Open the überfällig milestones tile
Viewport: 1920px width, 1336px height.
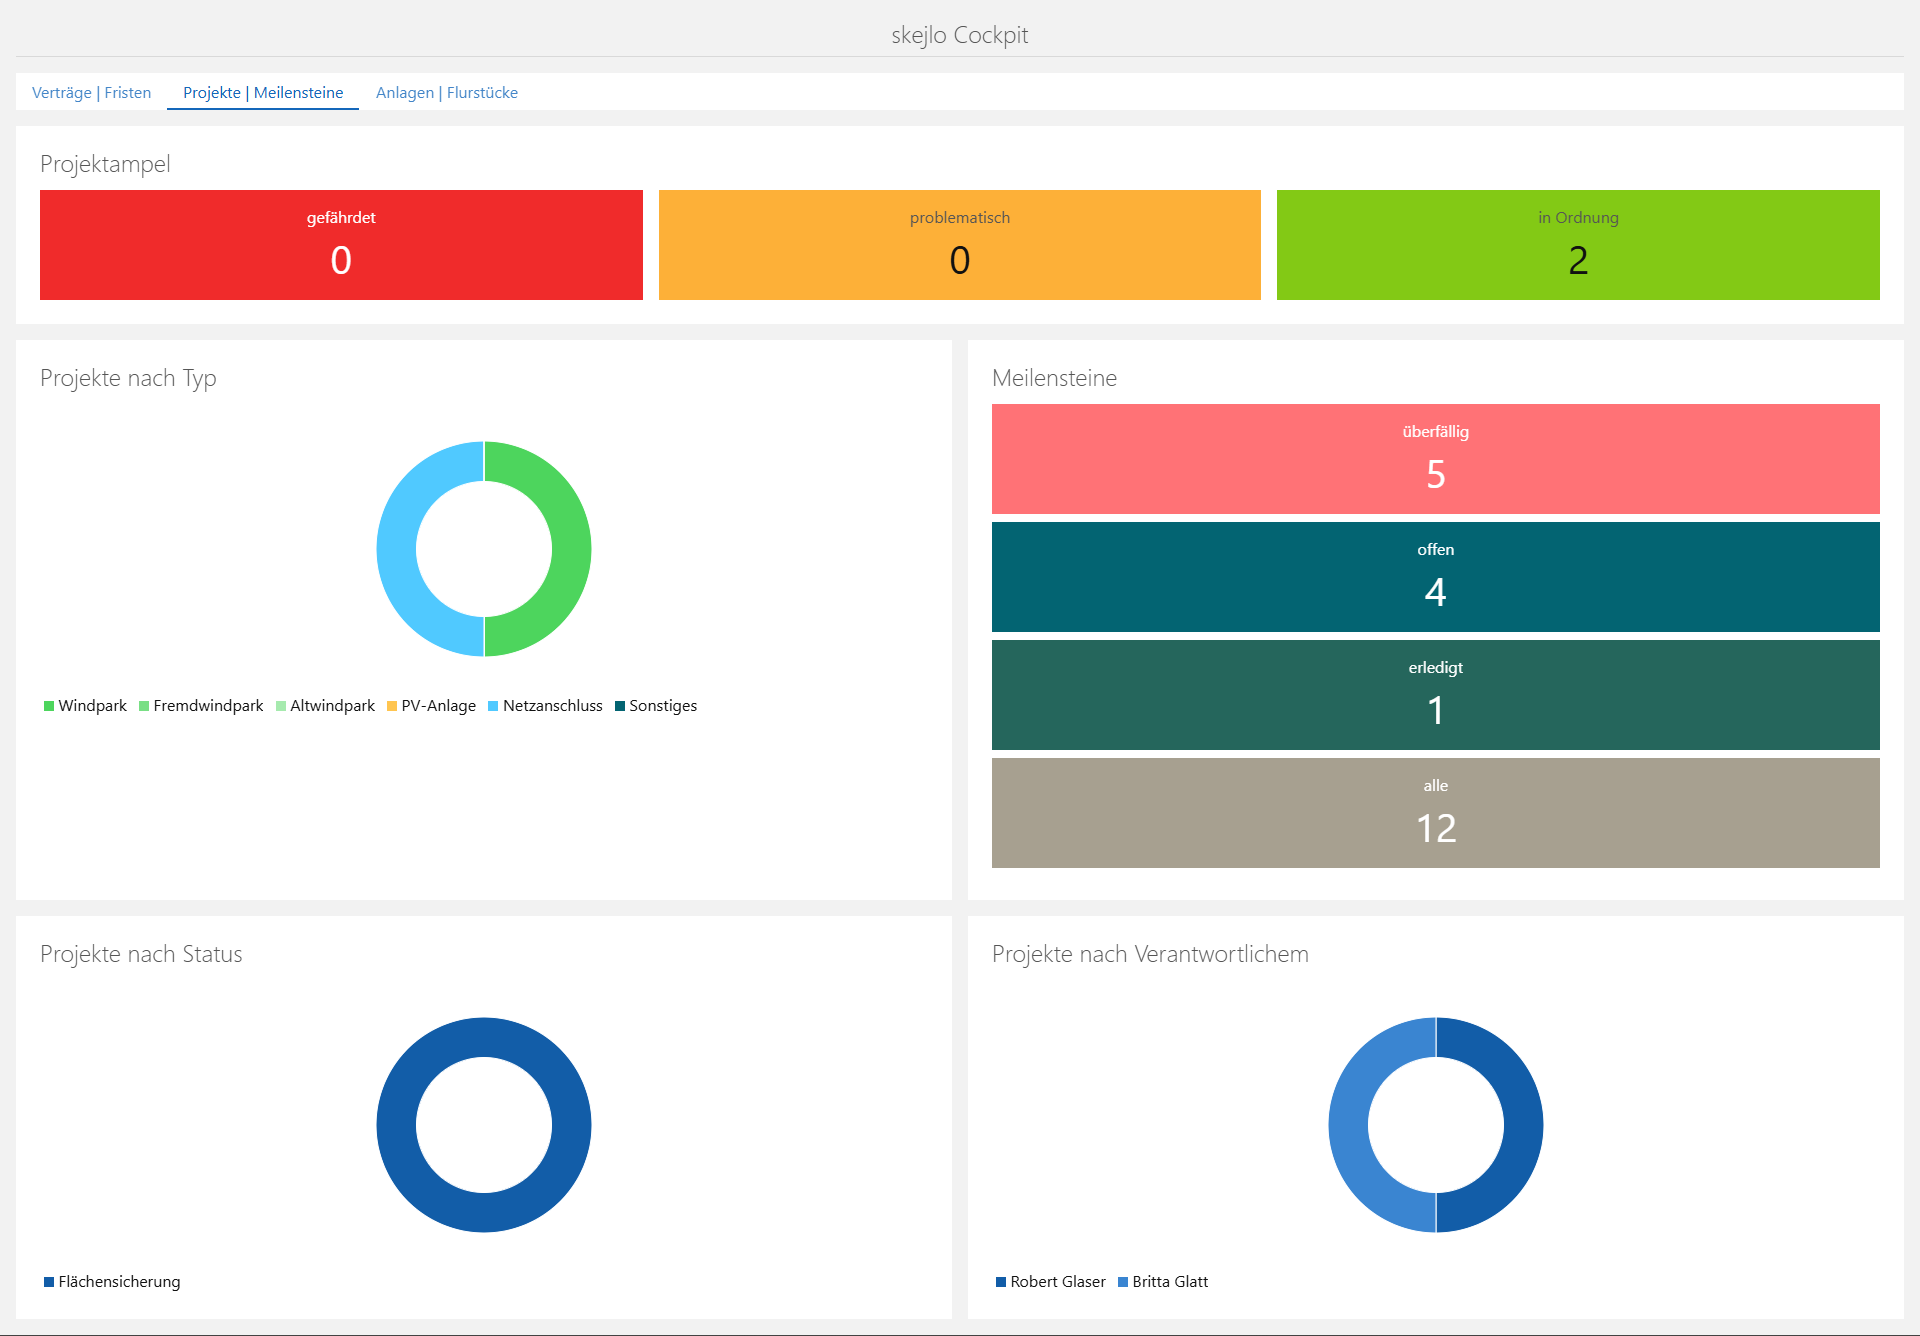click(1435, 459)
